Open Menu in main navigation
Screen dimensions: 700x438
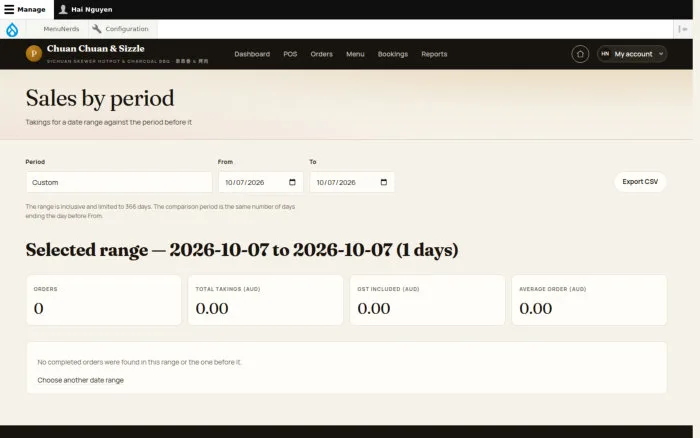pos(355,54)
